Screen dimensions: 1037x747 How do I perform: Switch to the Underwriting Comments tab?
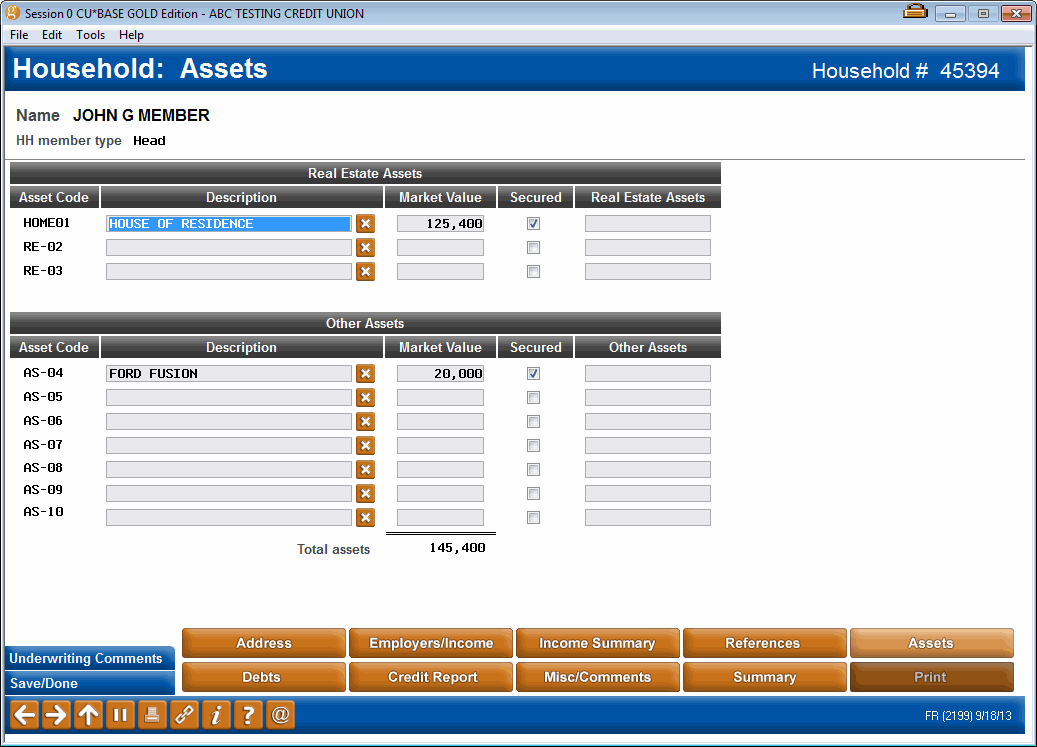[88, 658]
